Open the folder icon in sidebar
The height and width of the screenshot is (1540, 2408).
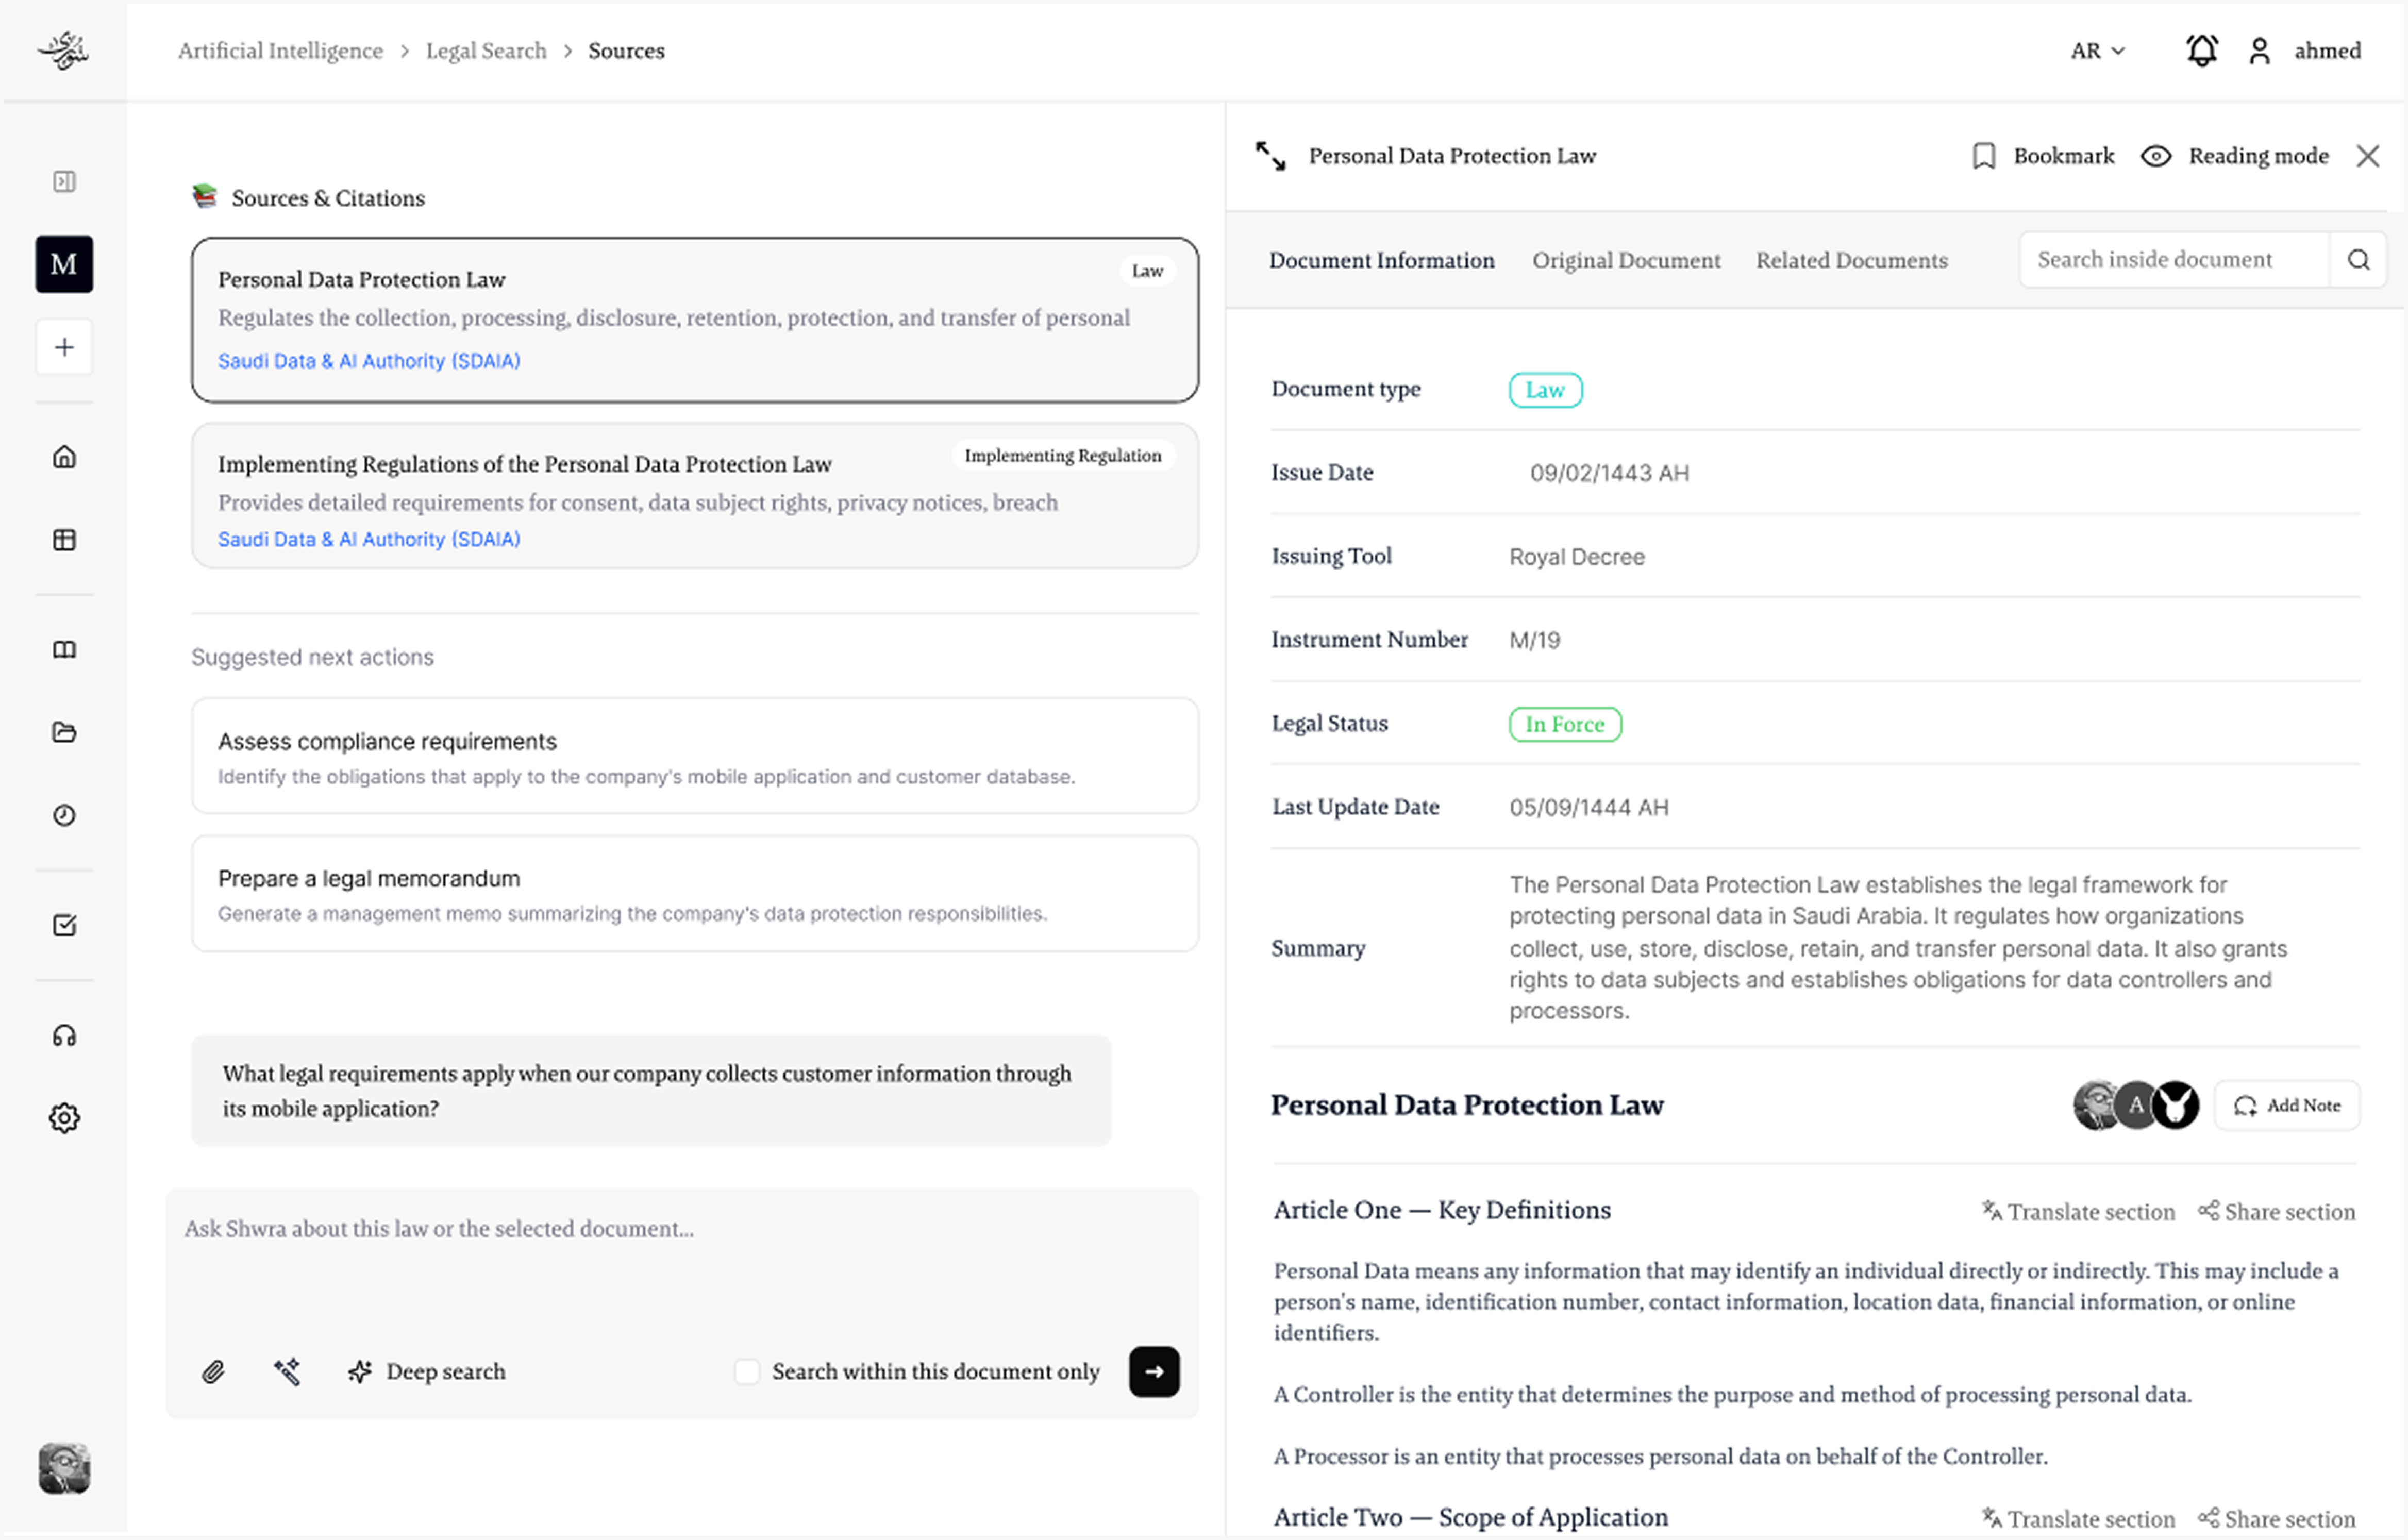click(x=64, y=733)
